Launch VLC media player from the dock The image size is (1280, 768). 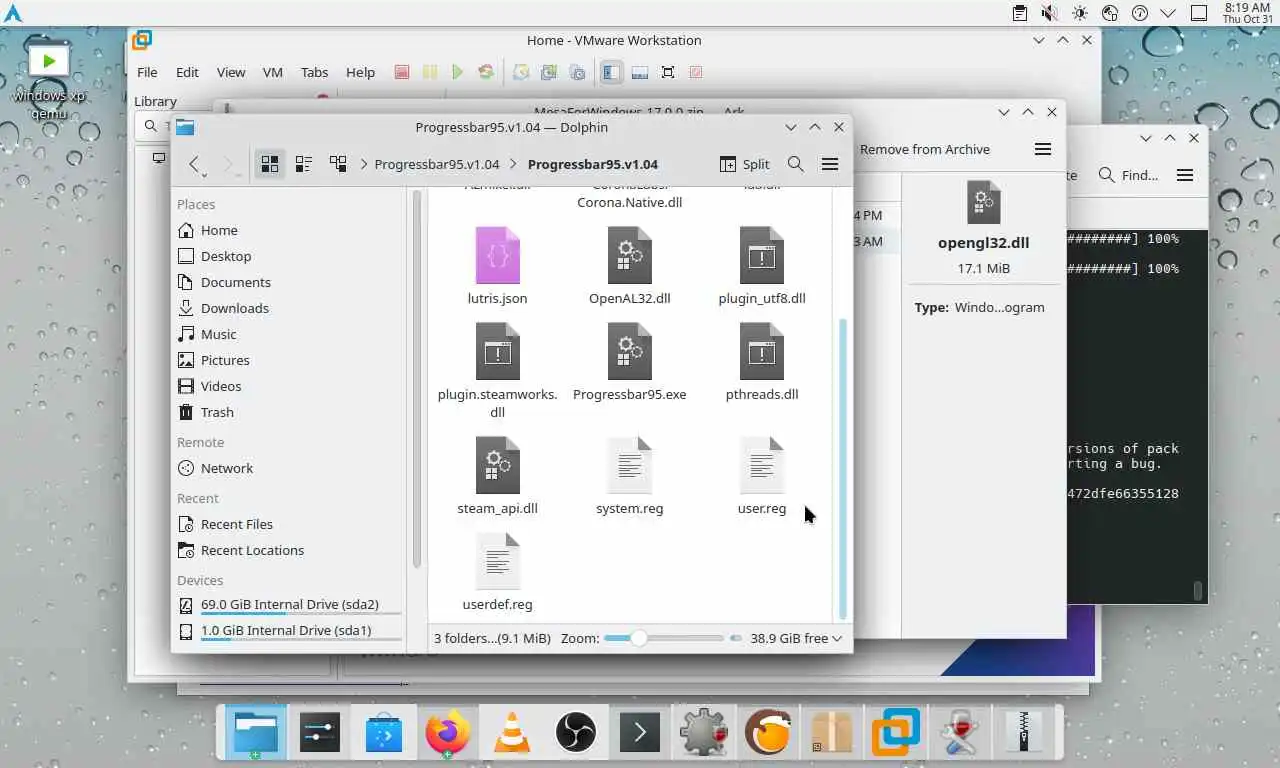[512, 733]
